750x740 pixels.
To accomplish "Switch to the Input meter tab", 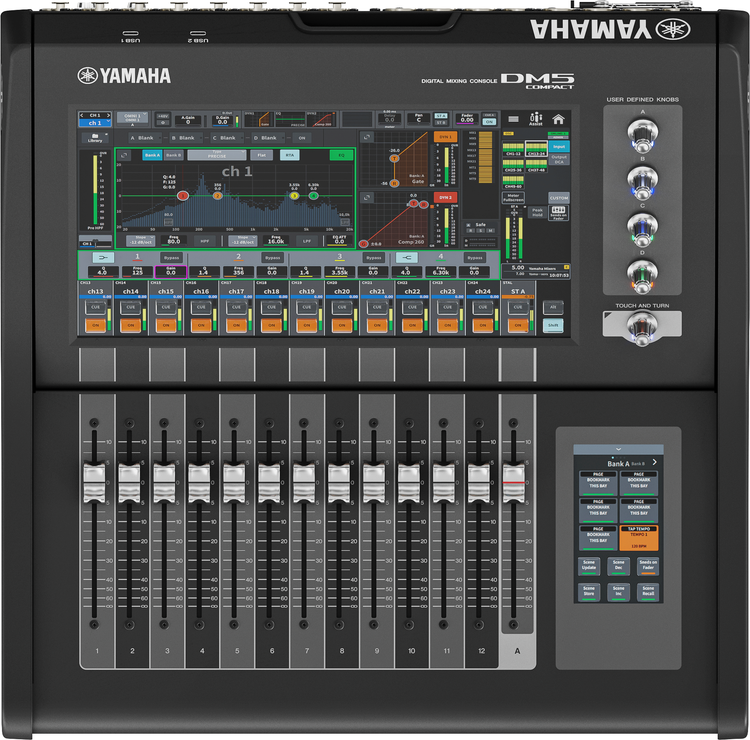I will (559, 146).
